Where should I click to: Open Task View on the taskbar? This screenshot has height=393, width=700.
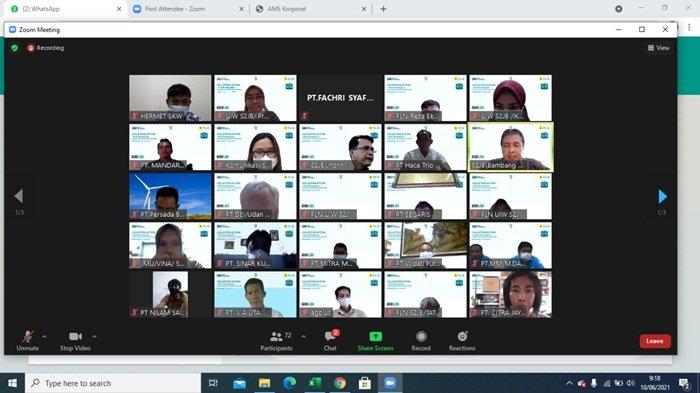tap(213, 383)
